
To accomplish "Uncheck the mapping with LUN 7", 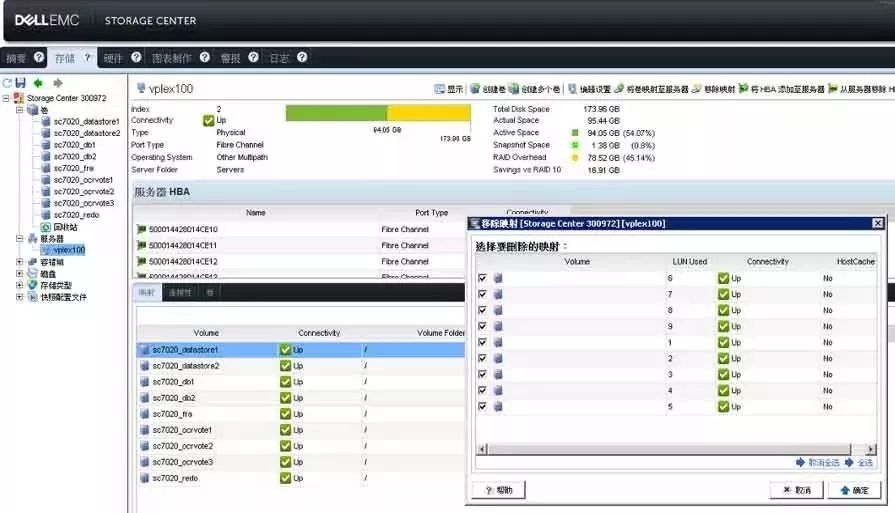I will pos(483,294).
